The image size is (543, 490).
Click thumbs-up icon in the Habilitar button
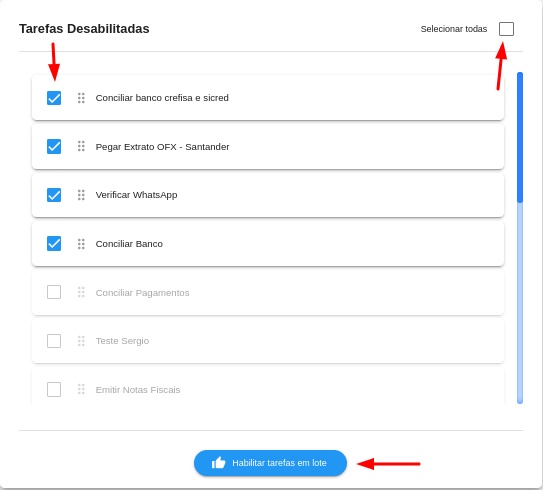coord(219,463)
